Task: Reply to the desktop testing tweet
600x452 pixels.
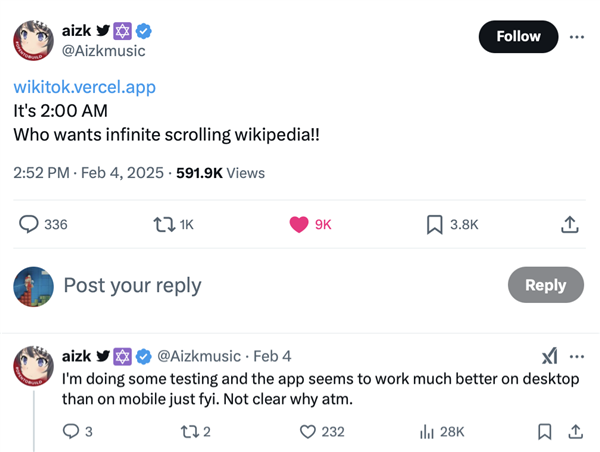Action: 72,431
